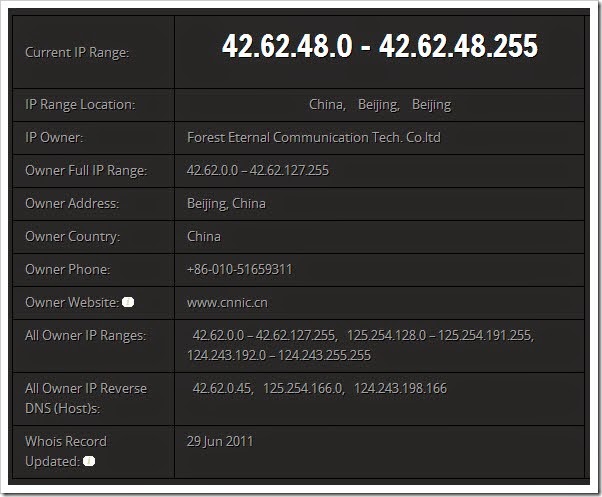
Task: Click the Owner Full IP Range value 42.62.0.0 – 42.62.127.255
Action: [x=258, y=170]
